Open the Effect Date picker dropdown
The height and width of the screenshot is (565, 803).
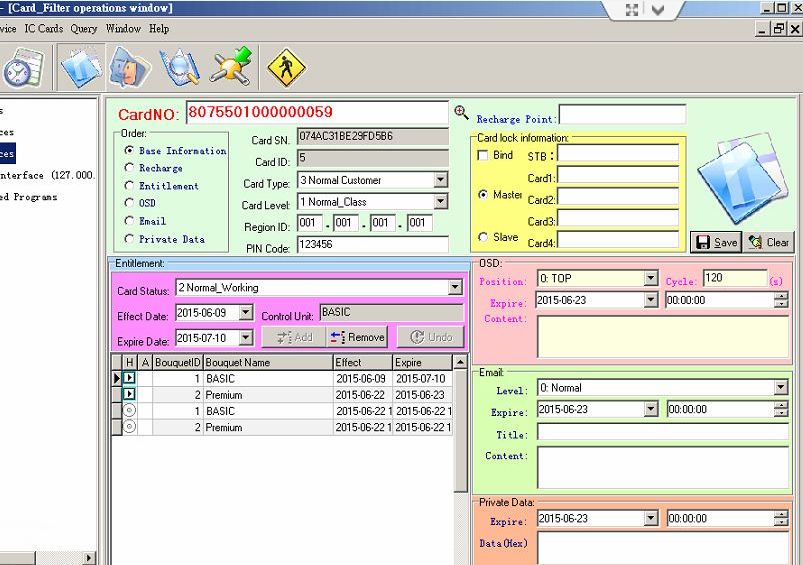[x=246, y=312]
